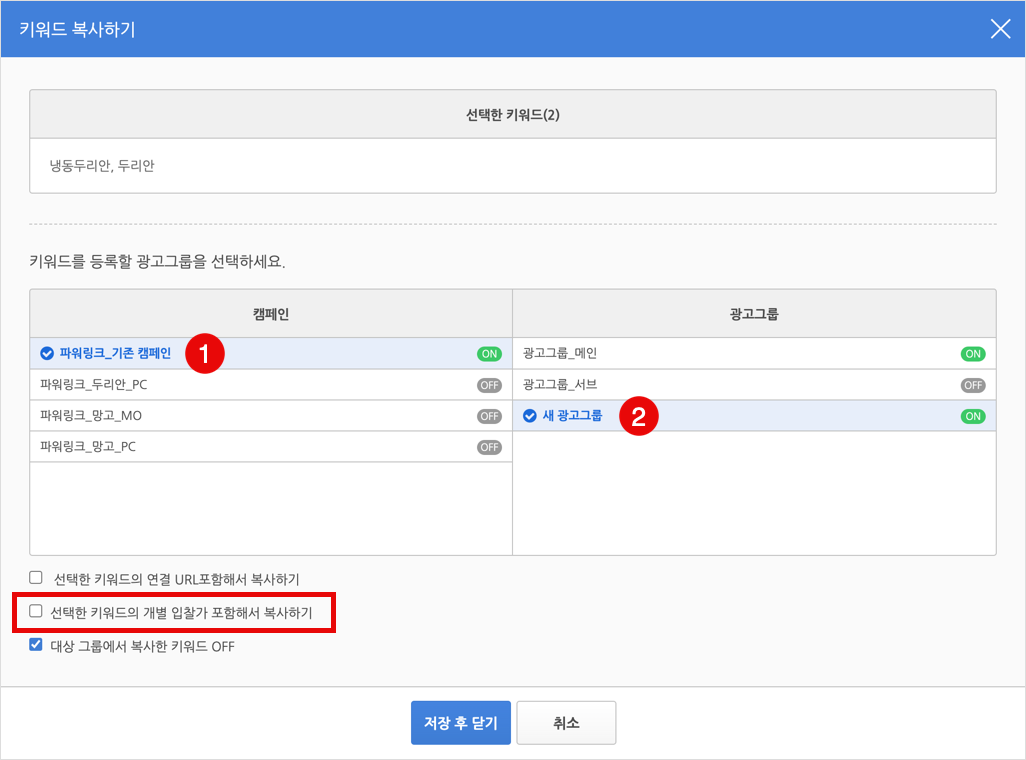Choose the 광고그룹_메인 ad group

754,353
